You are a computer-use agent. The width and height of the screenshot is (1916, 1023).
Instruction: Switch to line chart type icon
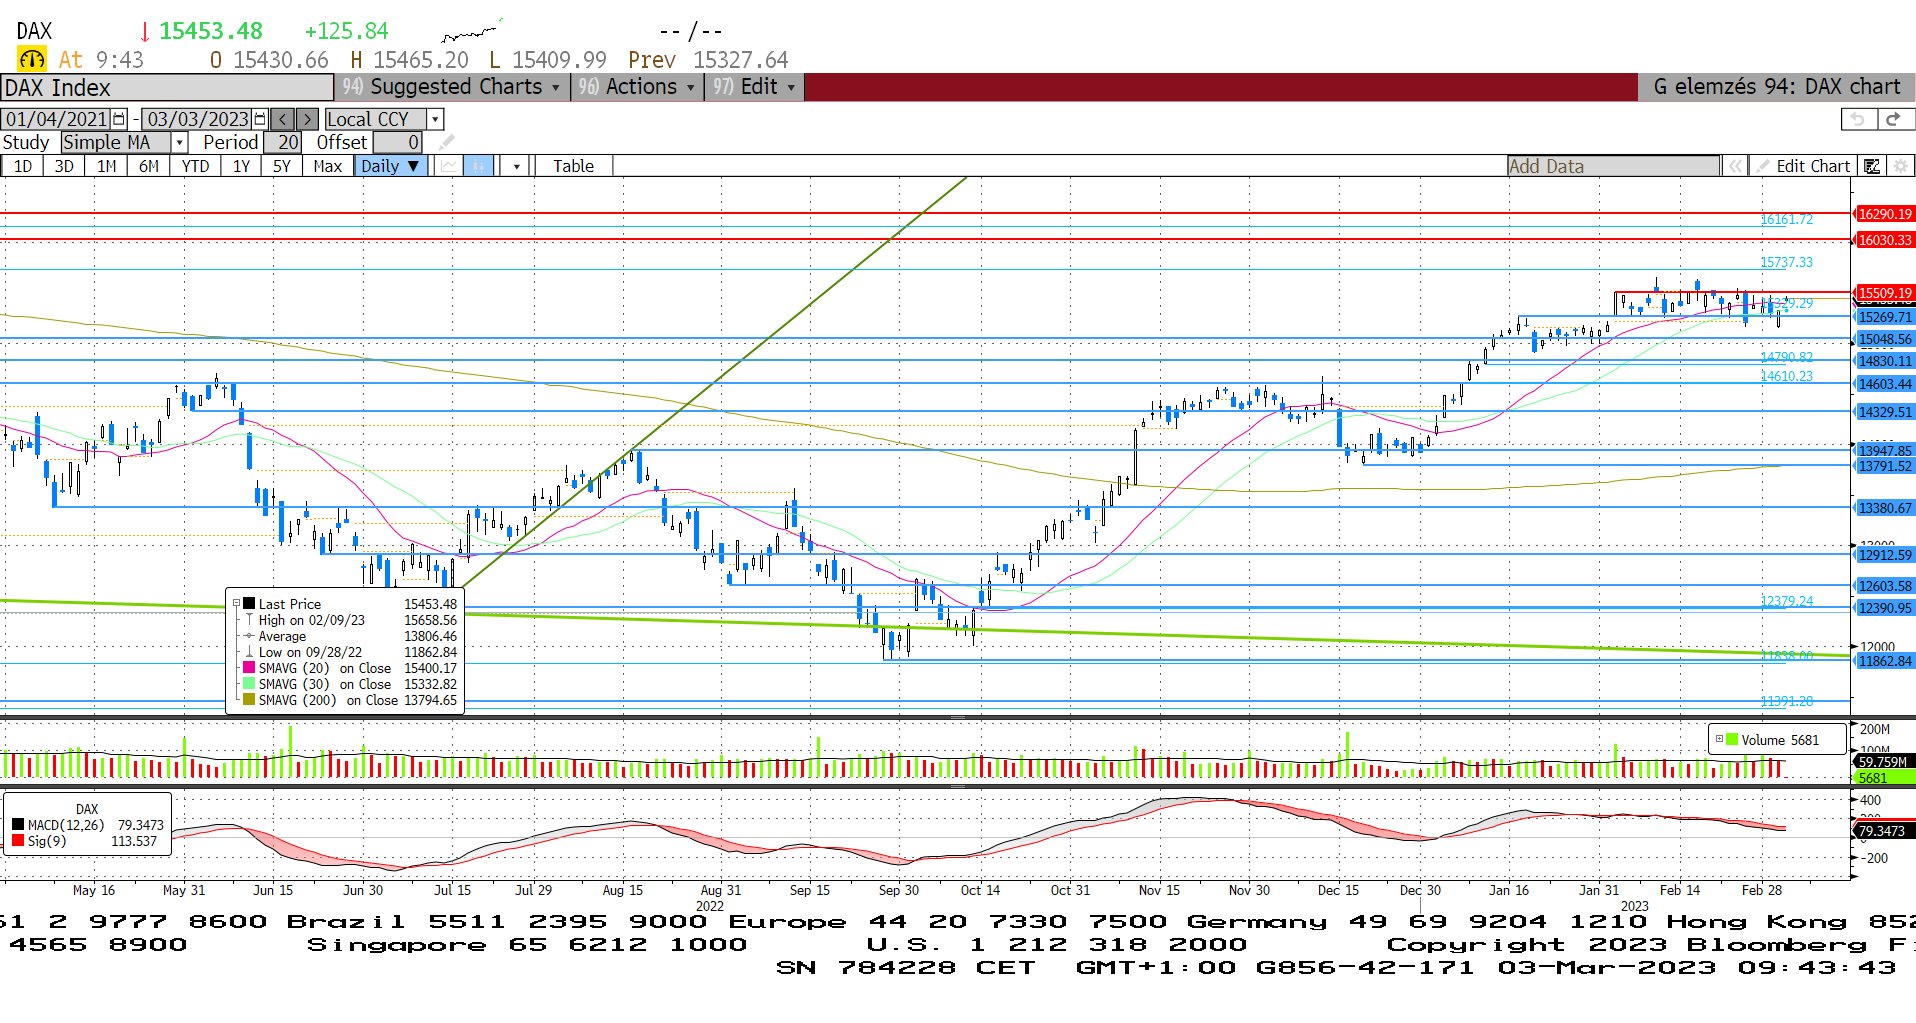[449, 166]
